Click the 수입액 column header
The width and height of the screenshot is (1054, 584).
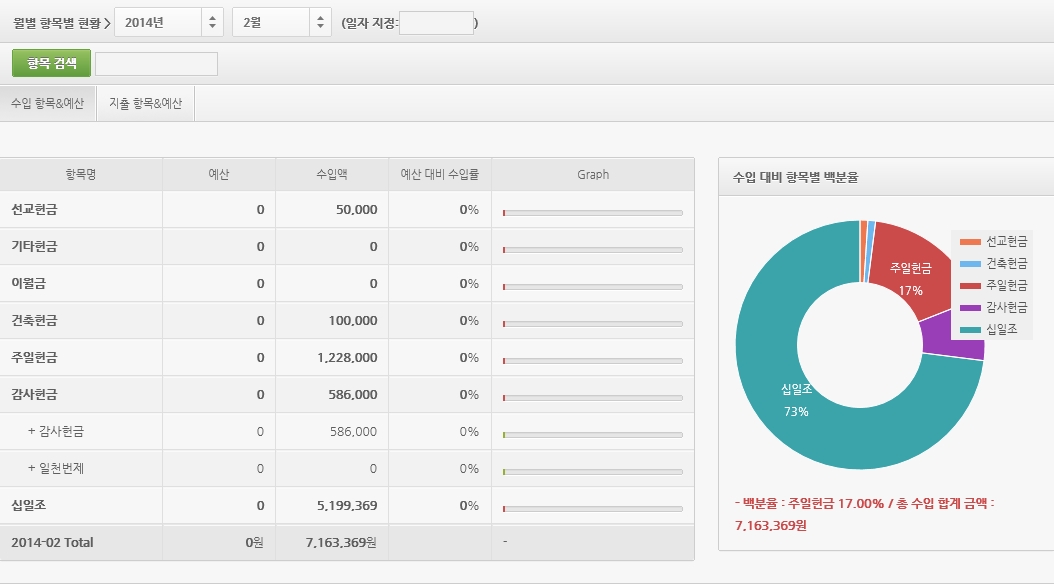(x=332, y=175)
